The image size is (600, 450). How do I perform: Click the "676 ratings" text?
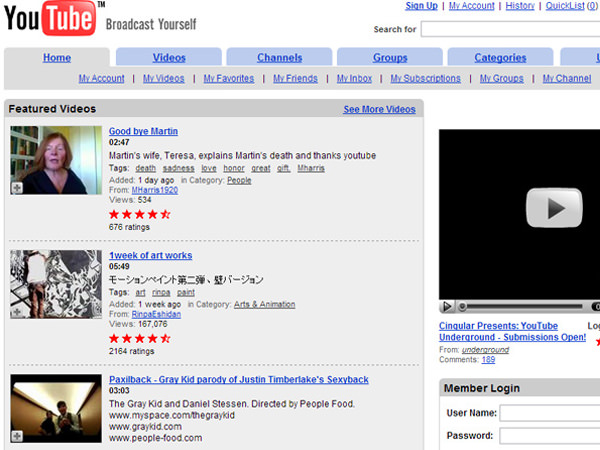[129, 227]
